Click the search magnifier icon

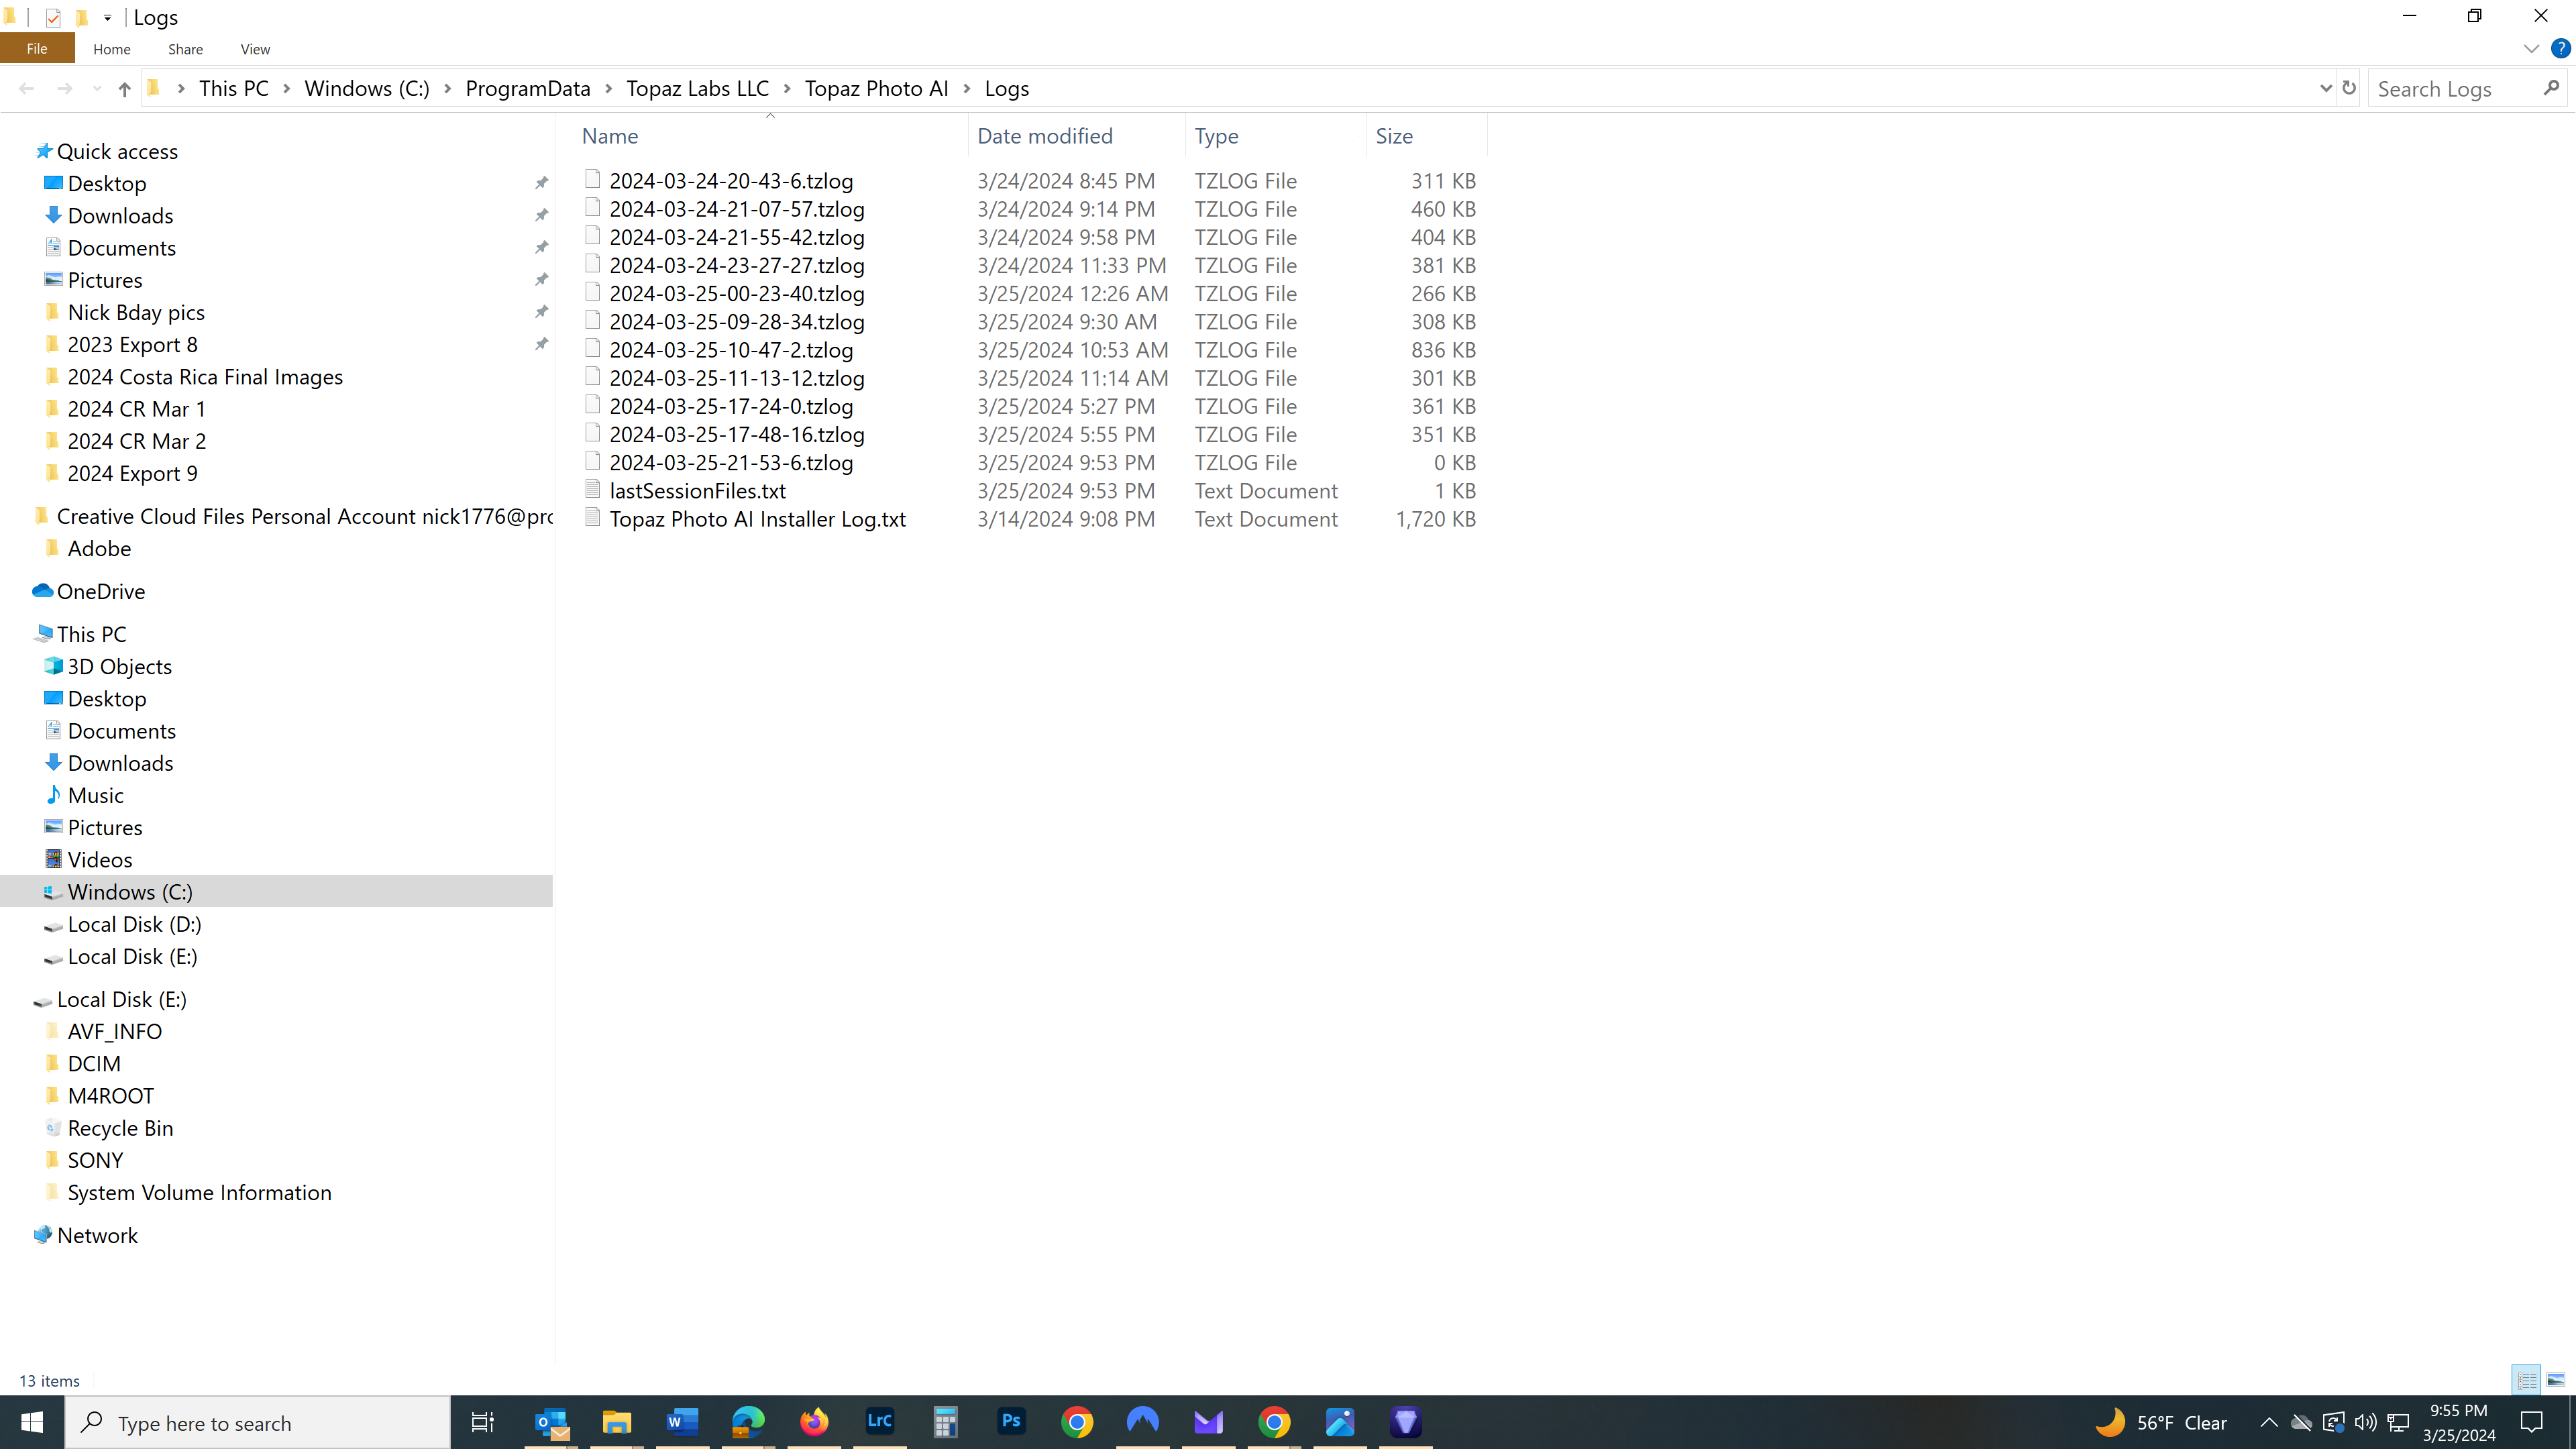click(2551, 88)
